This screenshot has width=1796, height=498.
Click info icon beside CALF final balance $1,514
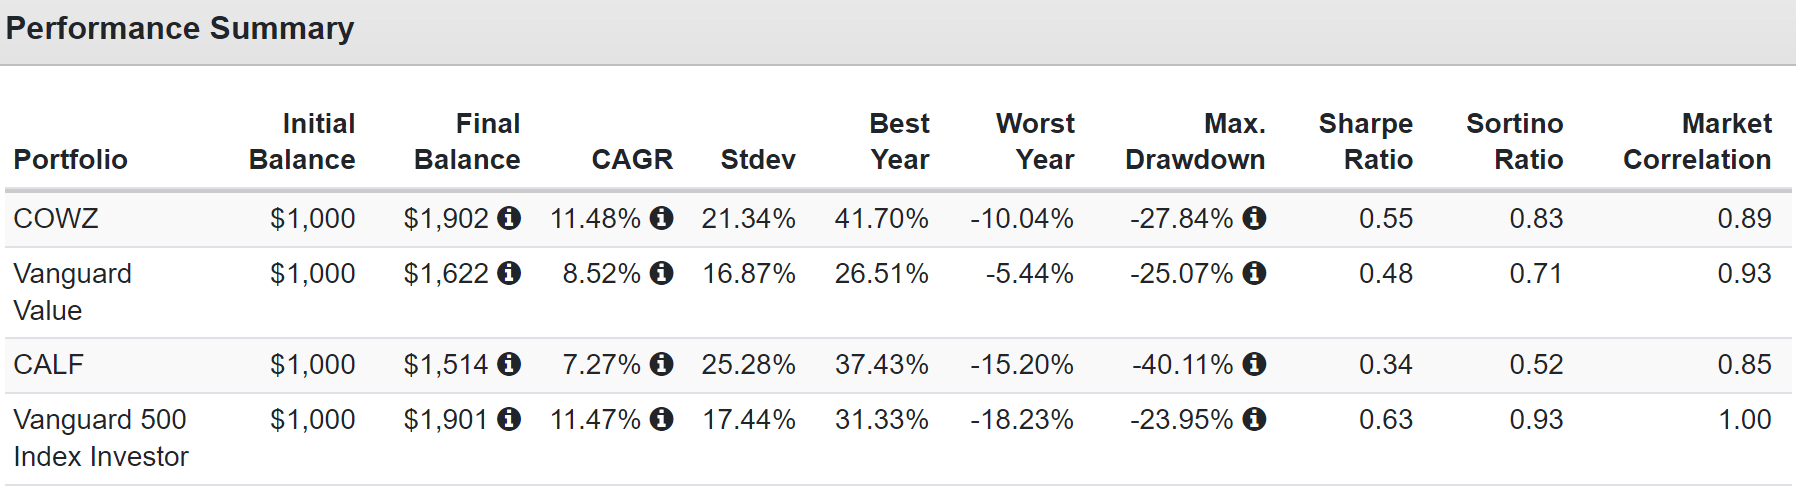[x=509, y=364]
